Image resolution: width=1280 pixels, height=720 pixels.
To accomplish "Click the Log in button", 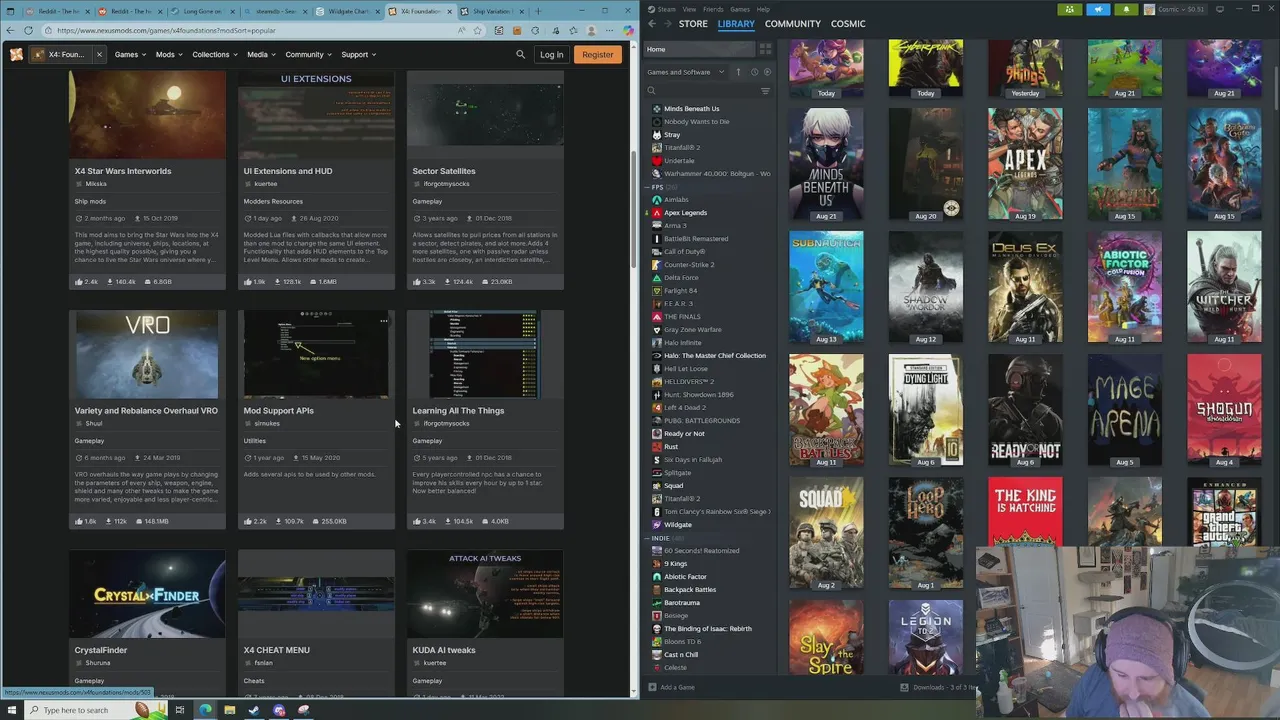I will click(x=551, y=54).
